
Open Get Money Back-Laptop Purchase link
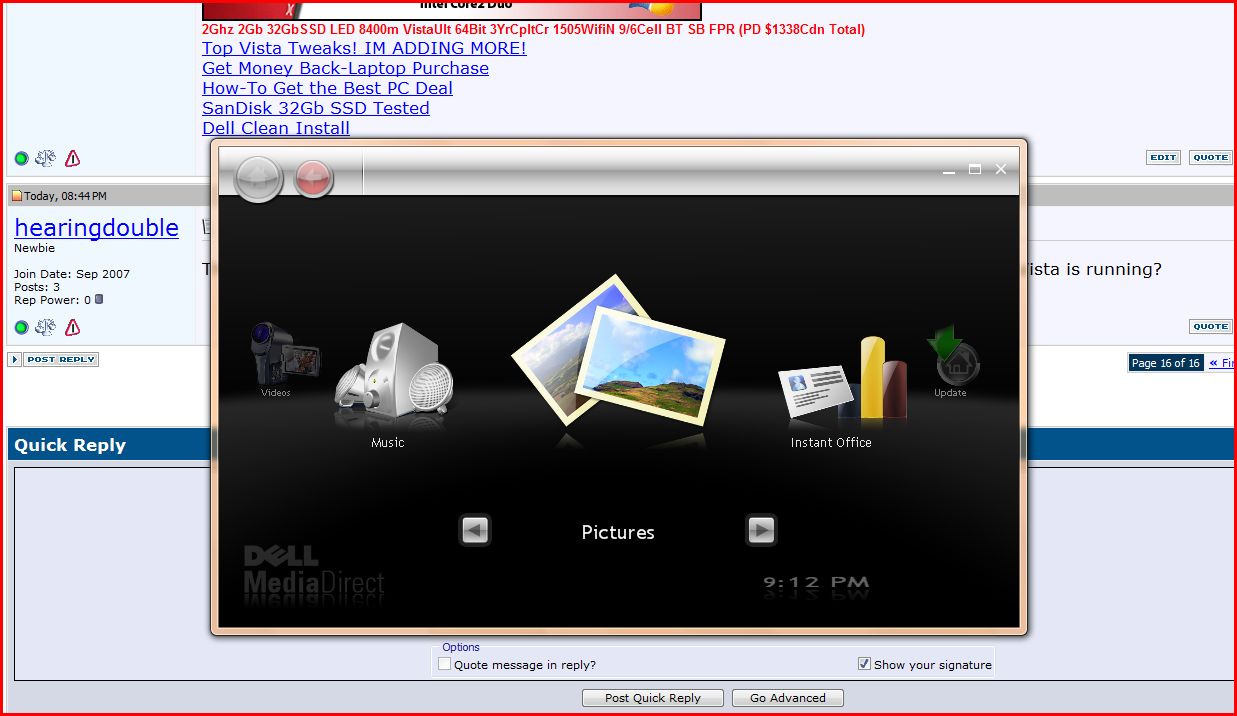(x=345, y=68)
